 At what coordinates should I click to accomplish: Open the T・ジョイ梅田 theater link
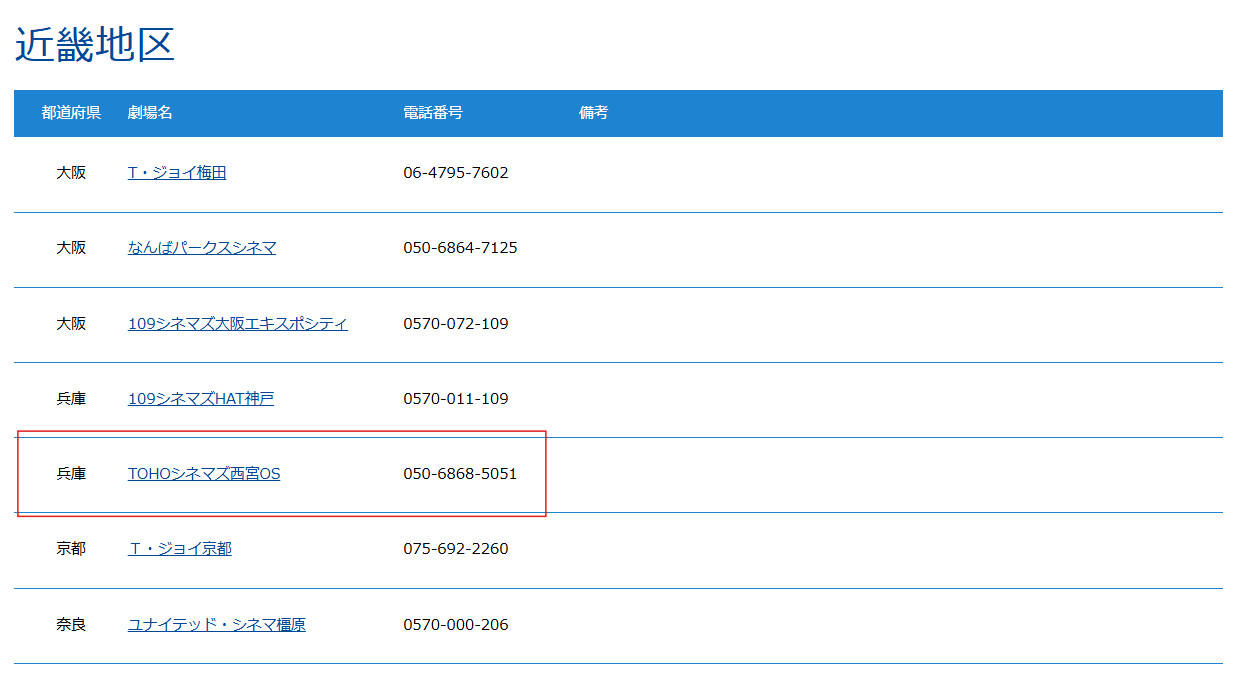177,173
